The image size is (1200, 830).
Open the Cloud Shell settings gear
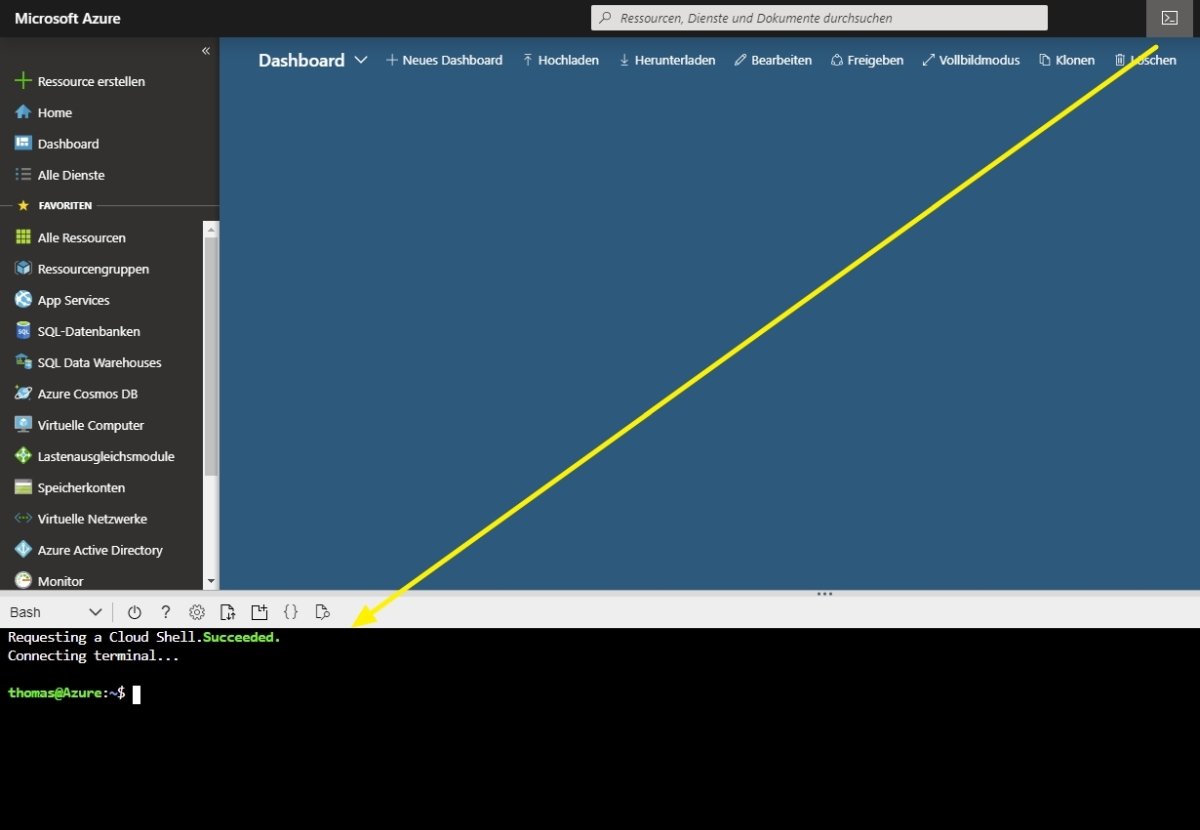(x=196, y=612)
